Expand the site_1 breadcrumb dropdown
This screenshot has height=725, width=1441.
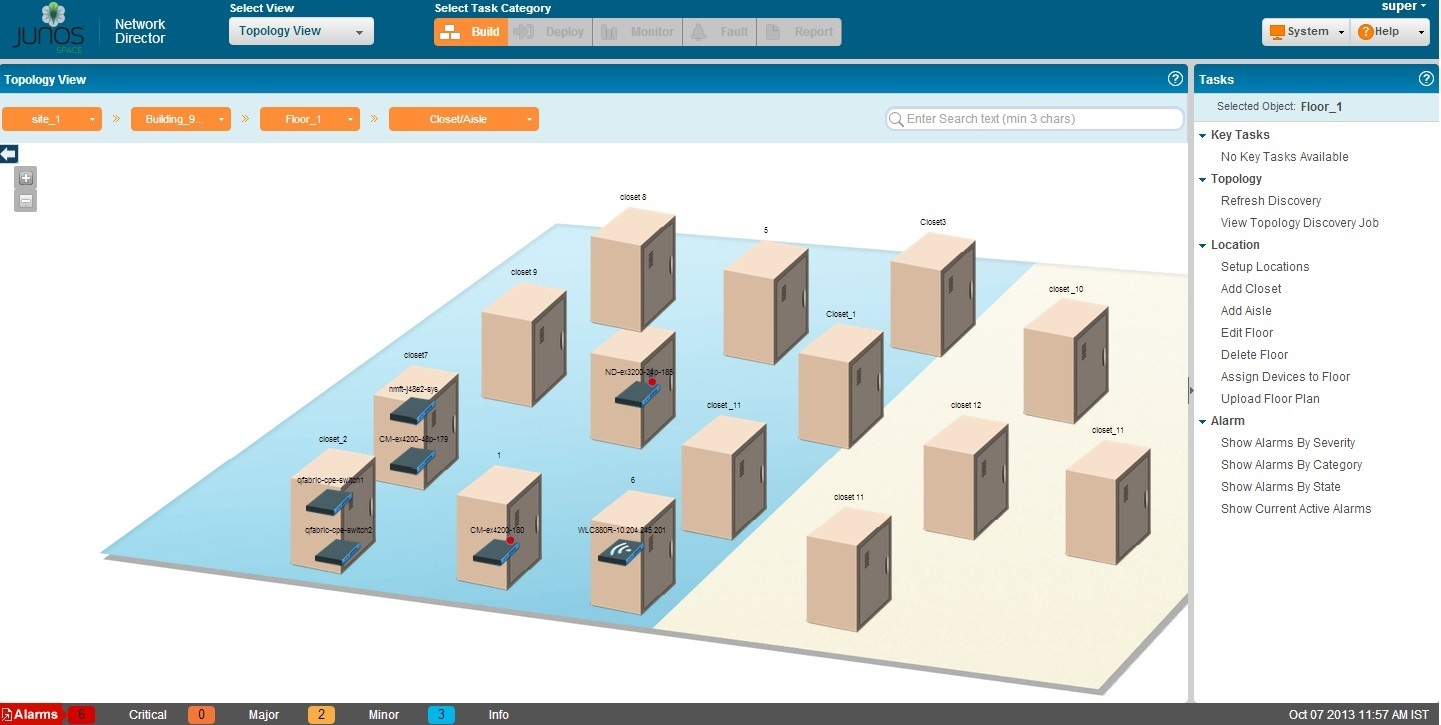52,119
